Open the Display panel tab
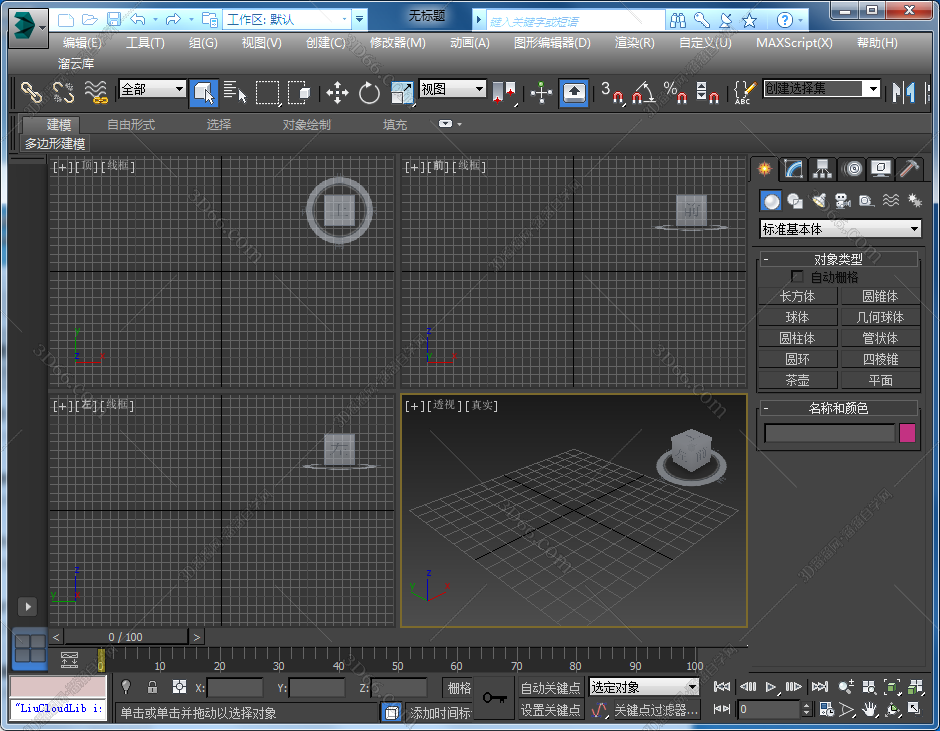Image resolution: width=940 pixels, height=731 pixels. click(880, 169)
